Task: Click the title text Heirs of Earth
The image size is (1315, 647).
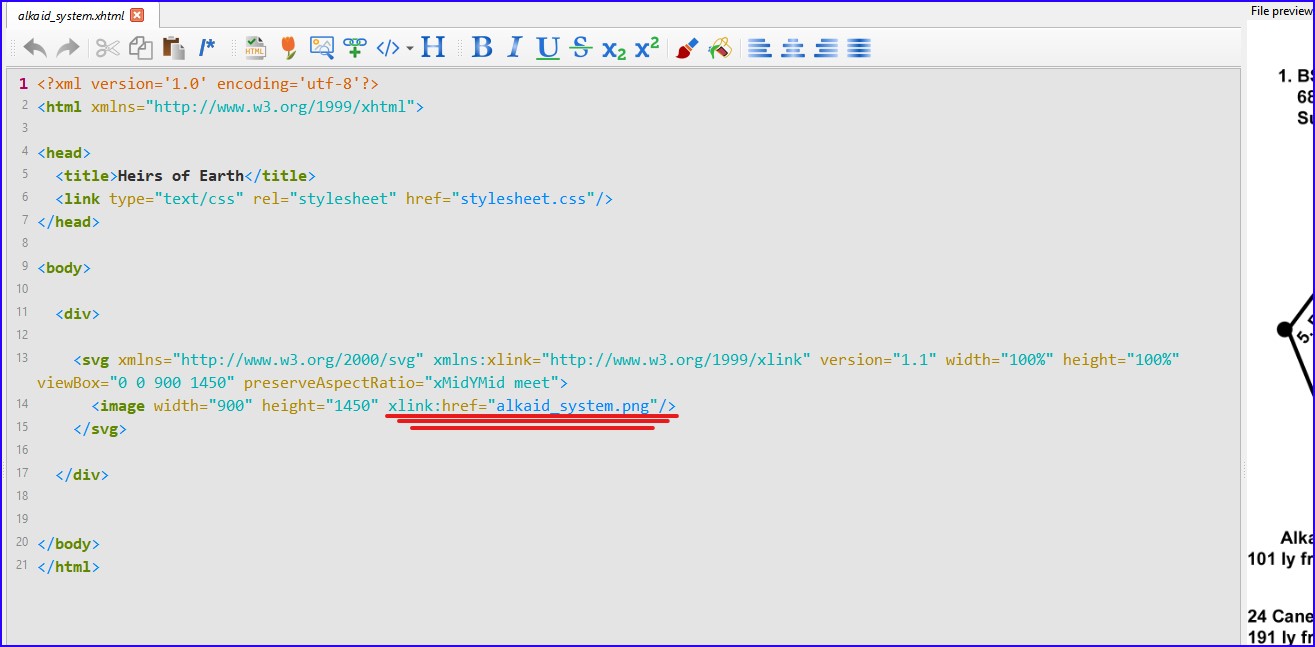Action: tap(181, 176)
